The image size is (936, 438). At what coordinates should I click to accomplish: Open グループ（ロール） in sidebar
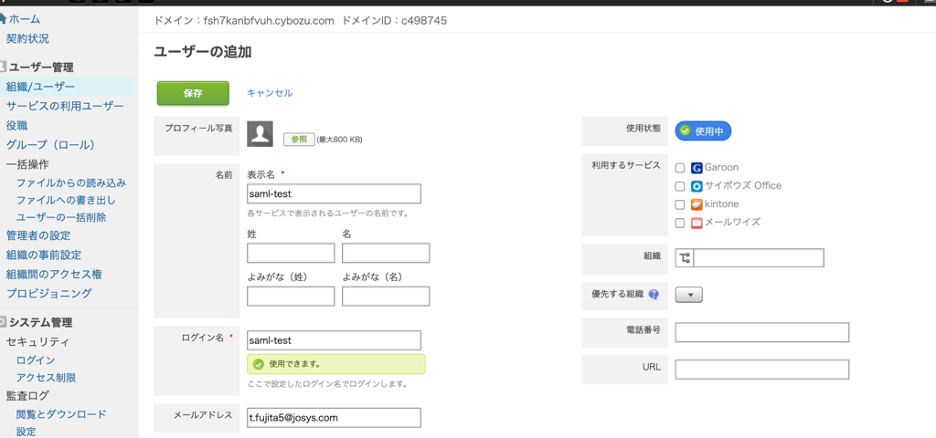point(50,145)
